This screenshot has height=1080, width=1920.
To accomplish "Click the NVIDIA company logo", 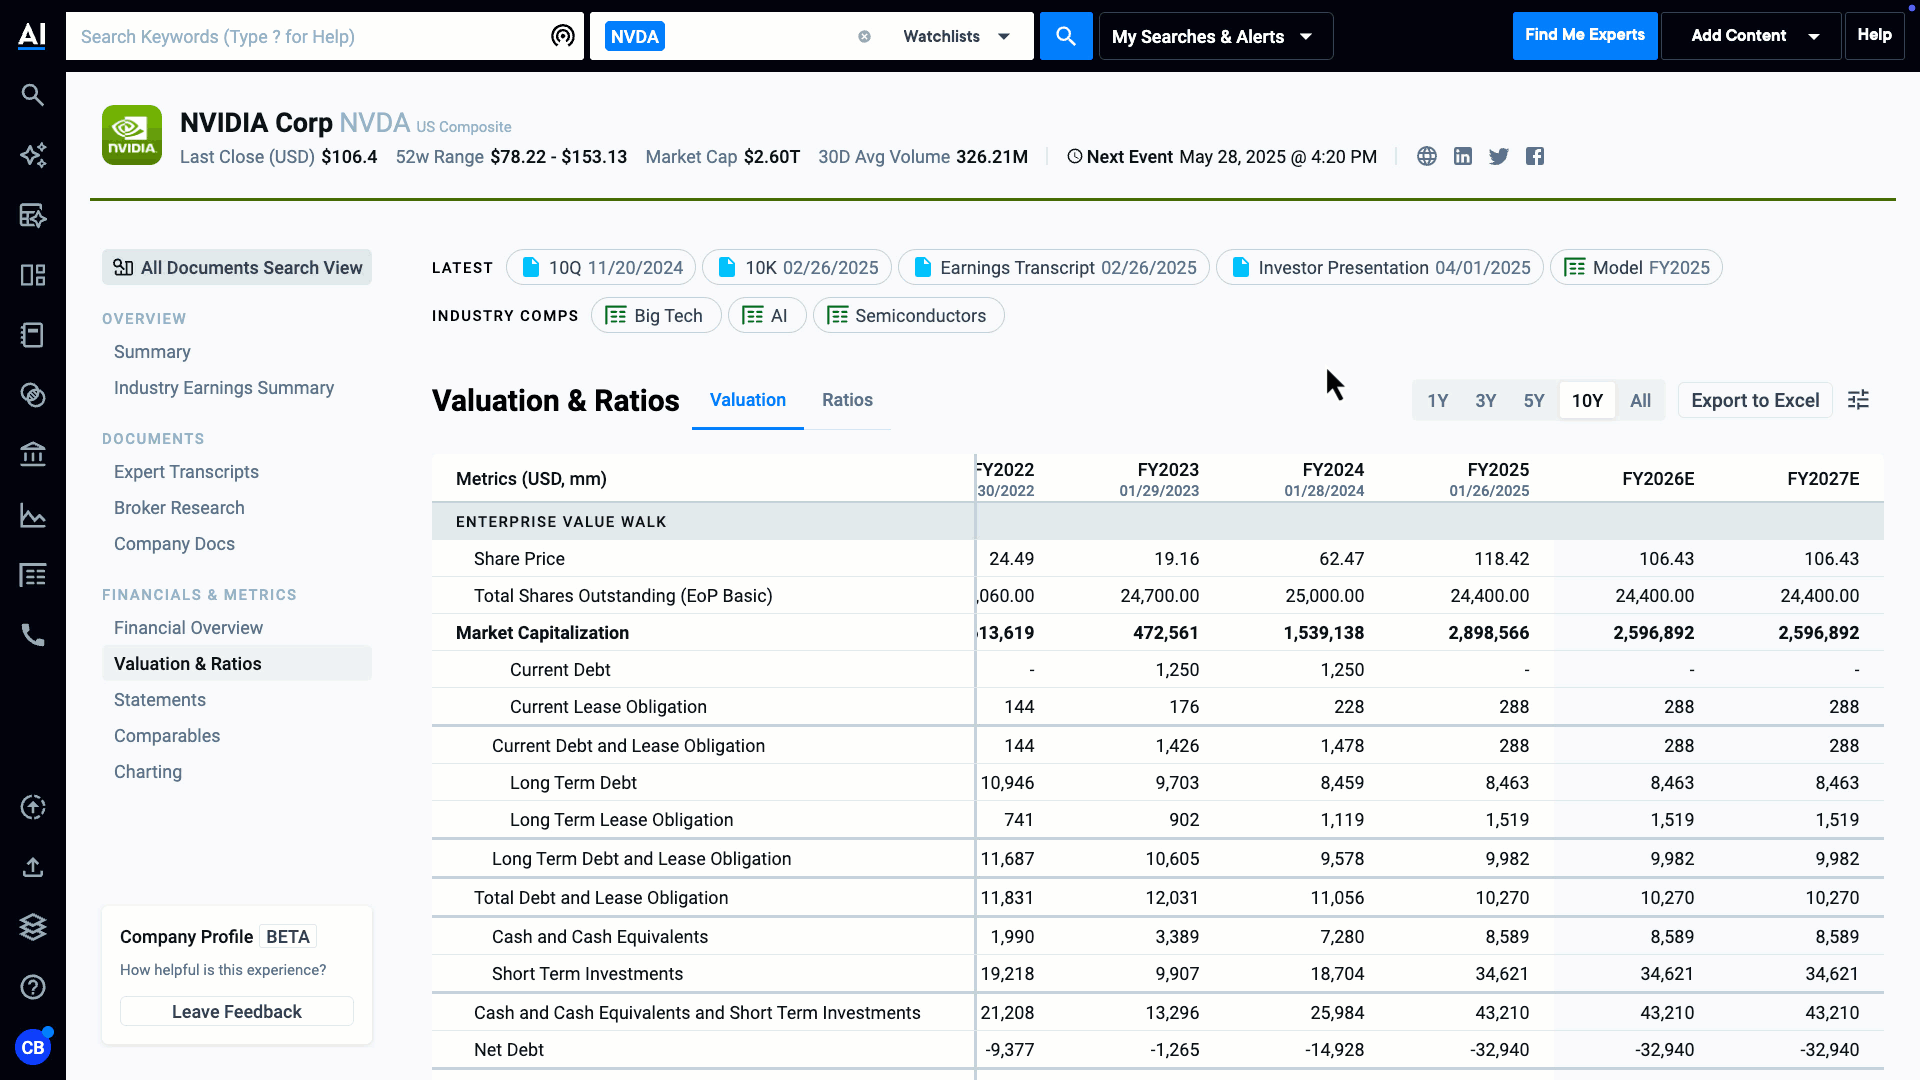I will point(132,135).
